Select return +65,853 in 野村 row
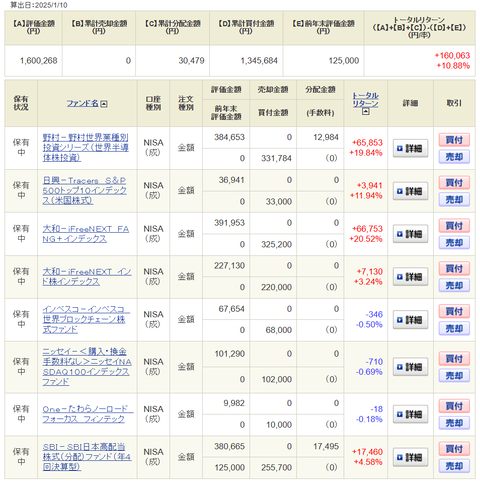Image resolution: width=480 pixels, height=483 pixels. click(367, 143)
